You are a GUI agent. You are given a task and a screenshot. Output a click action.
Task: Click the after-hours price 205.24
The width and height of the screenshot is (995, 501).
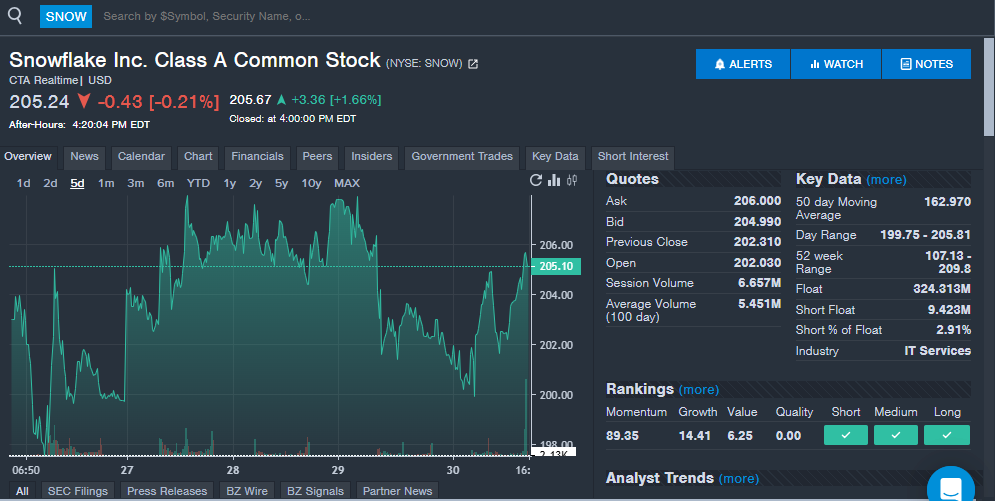(x=39, y=101)
